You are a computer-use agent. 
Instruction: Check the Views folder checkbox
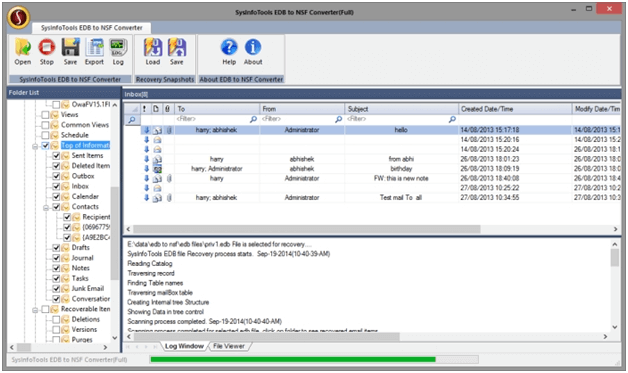(x=45, y=115)
